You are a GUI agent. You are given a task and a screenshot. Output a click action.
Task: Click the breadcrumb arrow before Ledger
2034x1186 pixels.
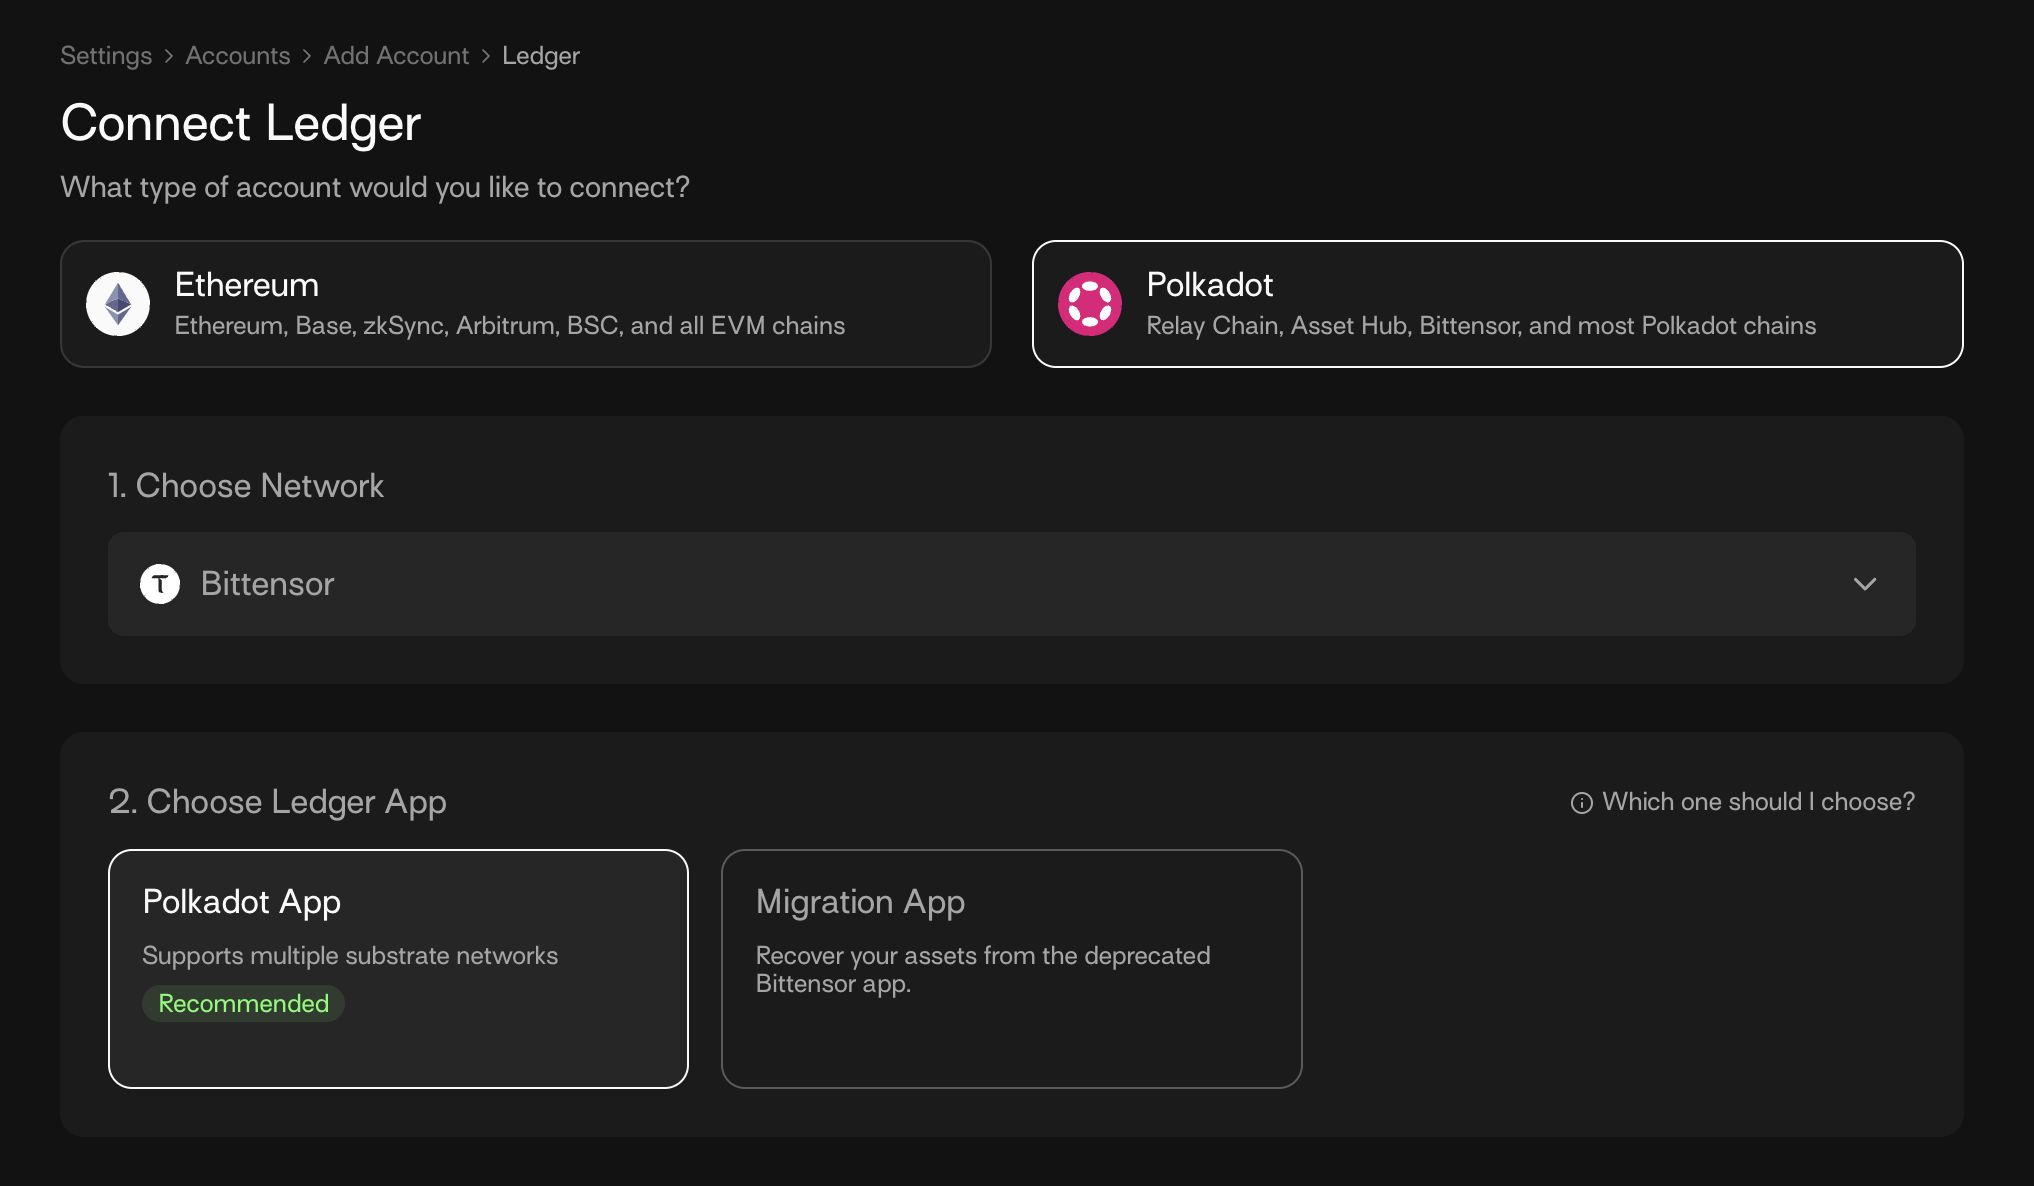[486, 56]
